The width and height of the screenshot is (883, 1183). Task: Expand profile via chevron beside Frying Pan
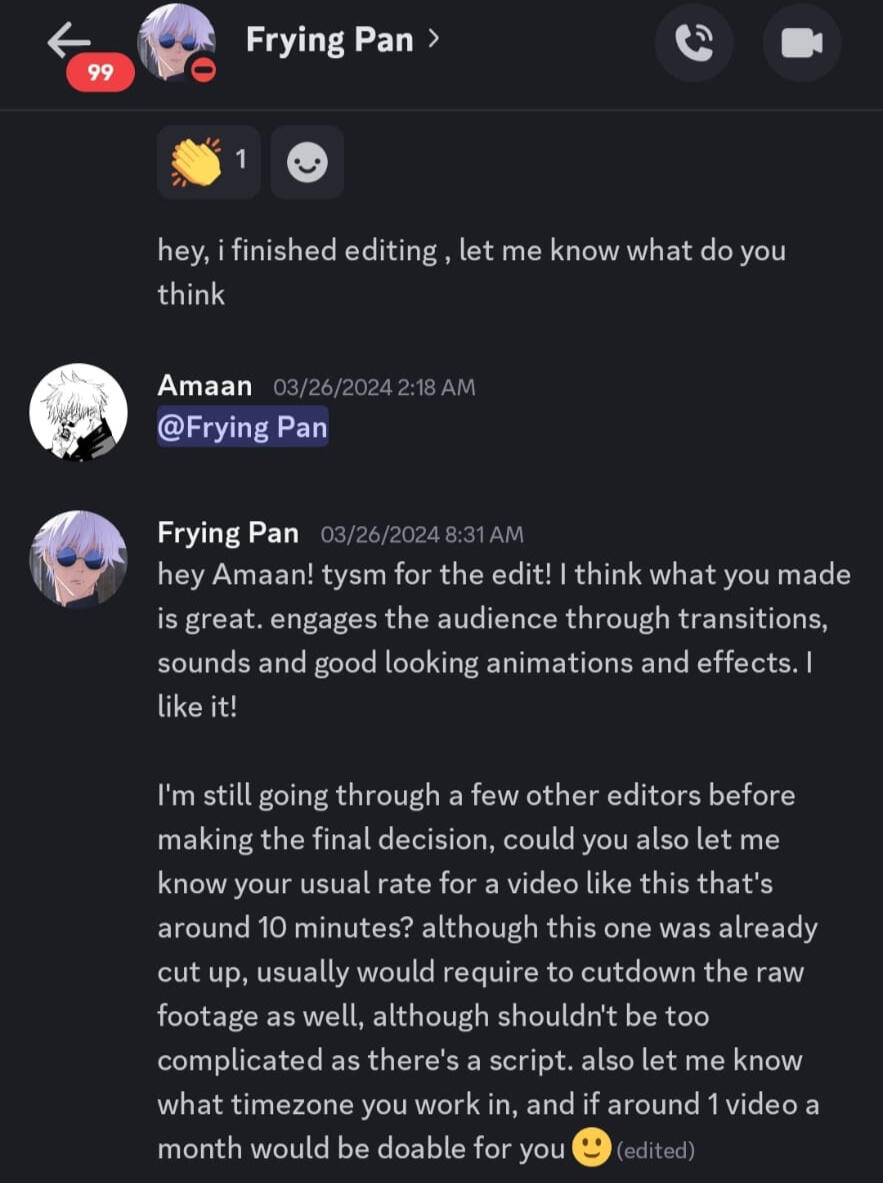pyautogui.click(x=433, y=39)
